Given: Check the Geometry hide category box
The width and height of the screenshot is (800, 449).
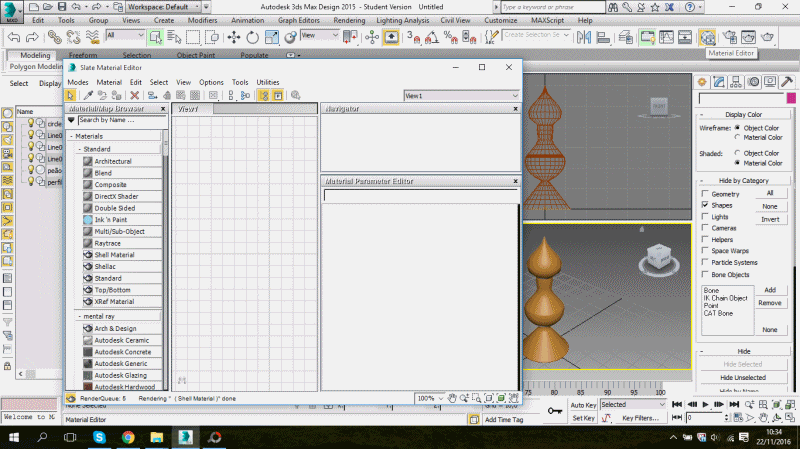Looking at the screenshot, I should [705, 194].
